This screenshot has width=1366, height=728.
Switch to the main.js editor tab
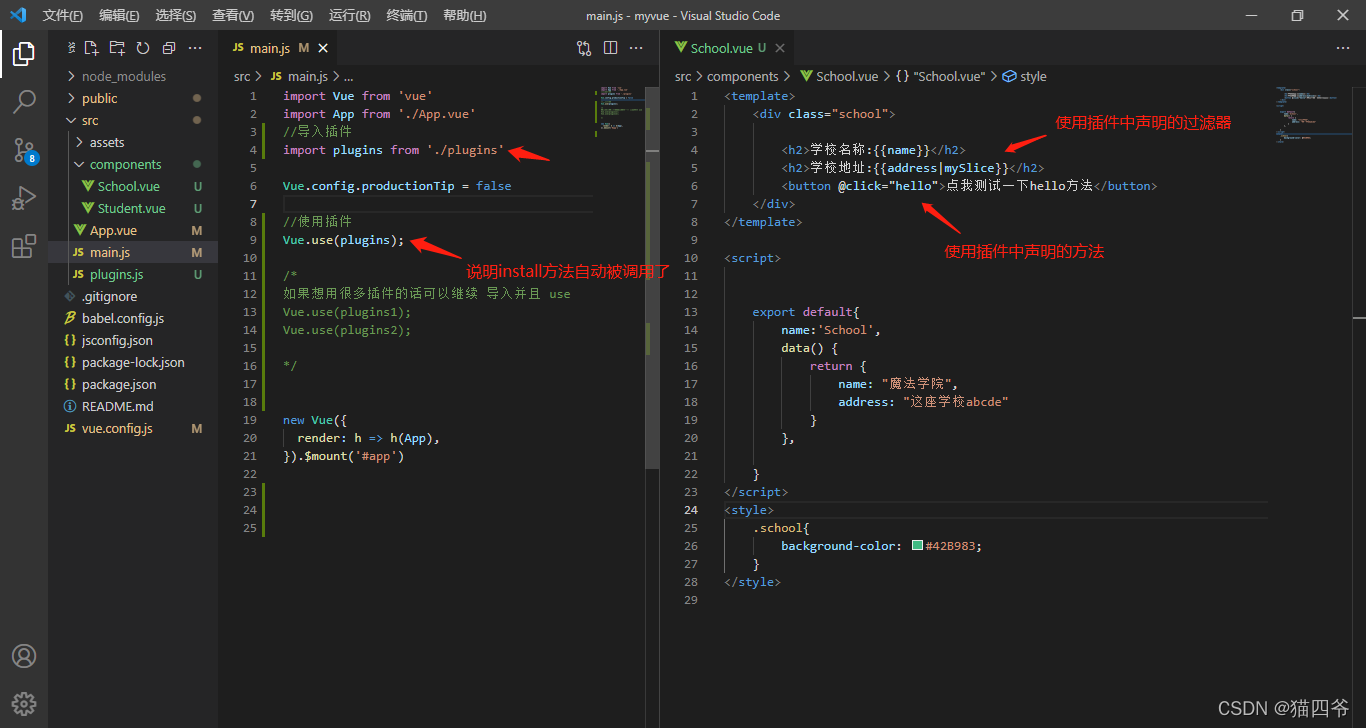(279, 48)
